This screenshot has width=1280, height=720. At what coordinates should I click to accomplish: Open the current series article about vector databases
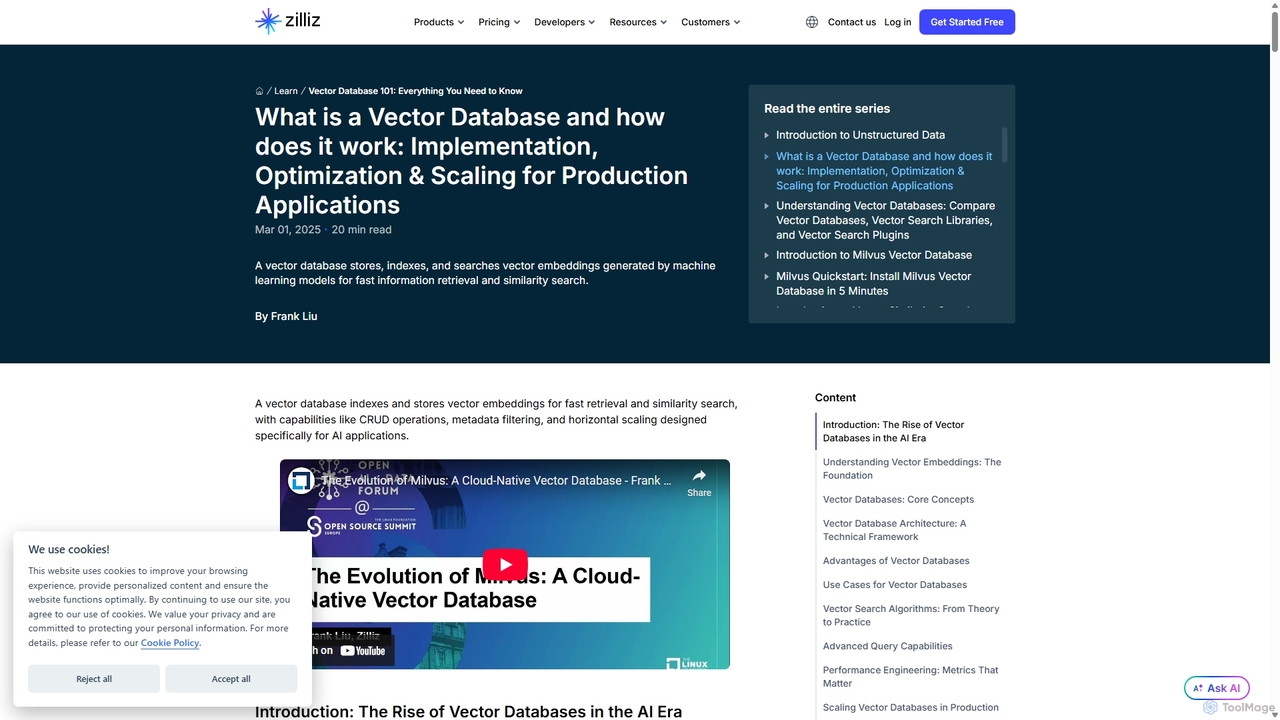click(884, 171)
